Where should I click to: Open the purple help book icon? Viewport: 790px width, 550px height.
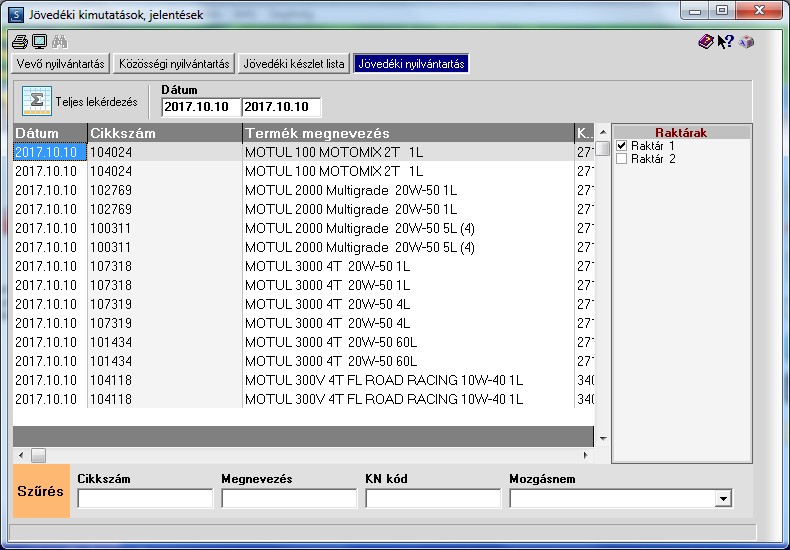(x=706, y=41)
